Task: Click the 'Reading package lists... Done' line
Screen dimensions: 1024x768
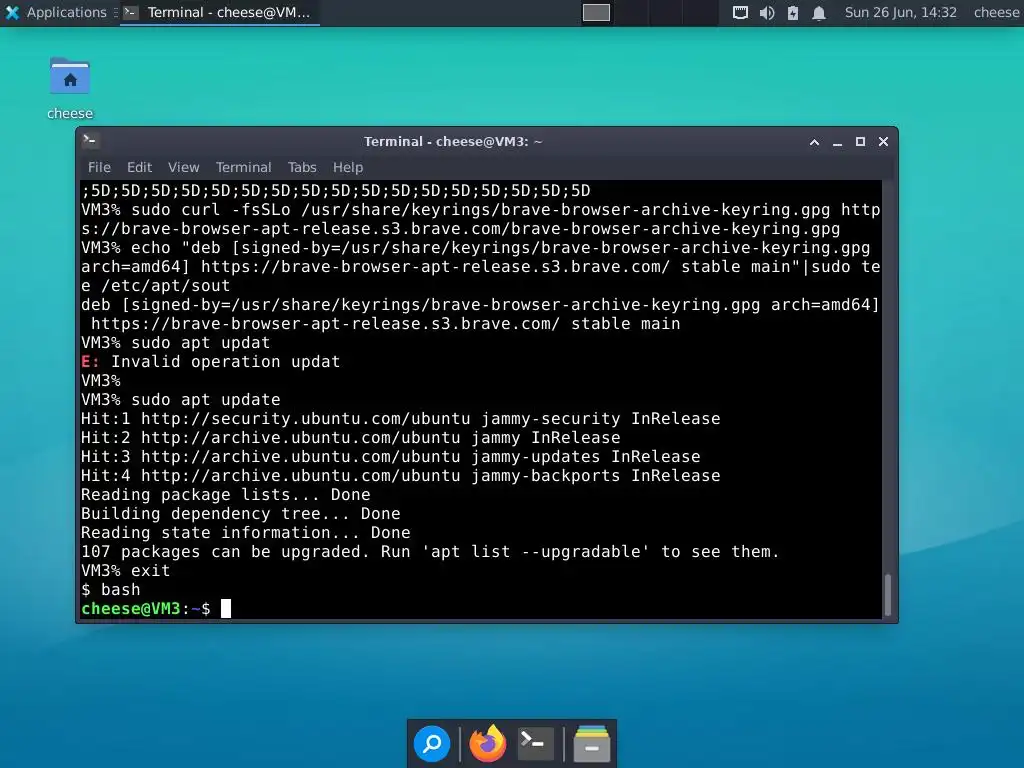Action: point(225,495)
